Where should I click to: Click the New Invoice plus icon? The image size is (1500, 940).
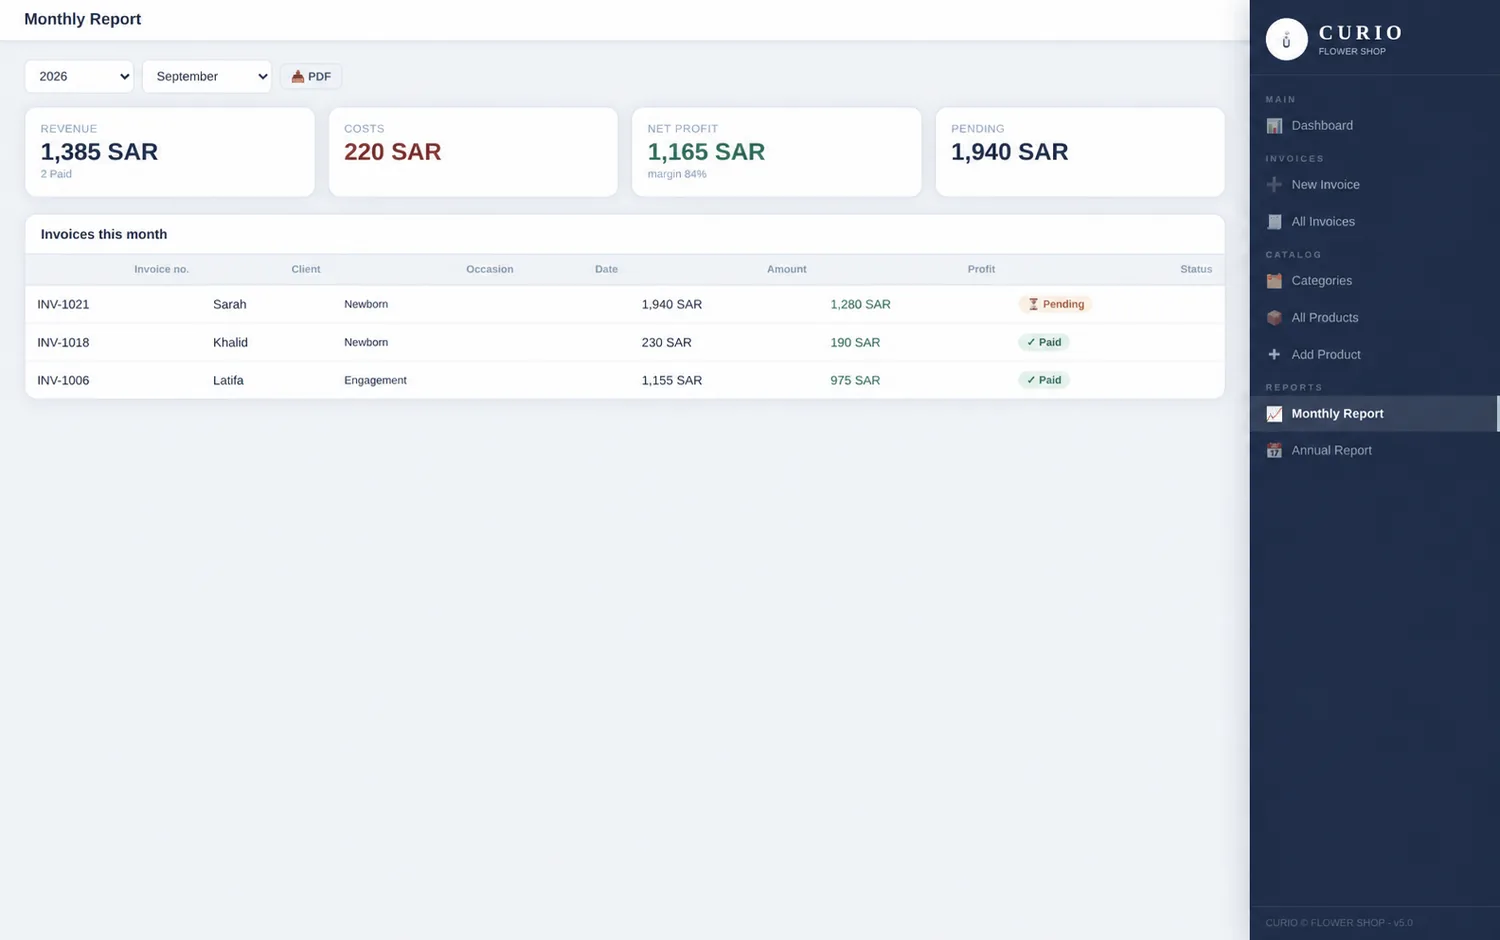pos(1274,185)
